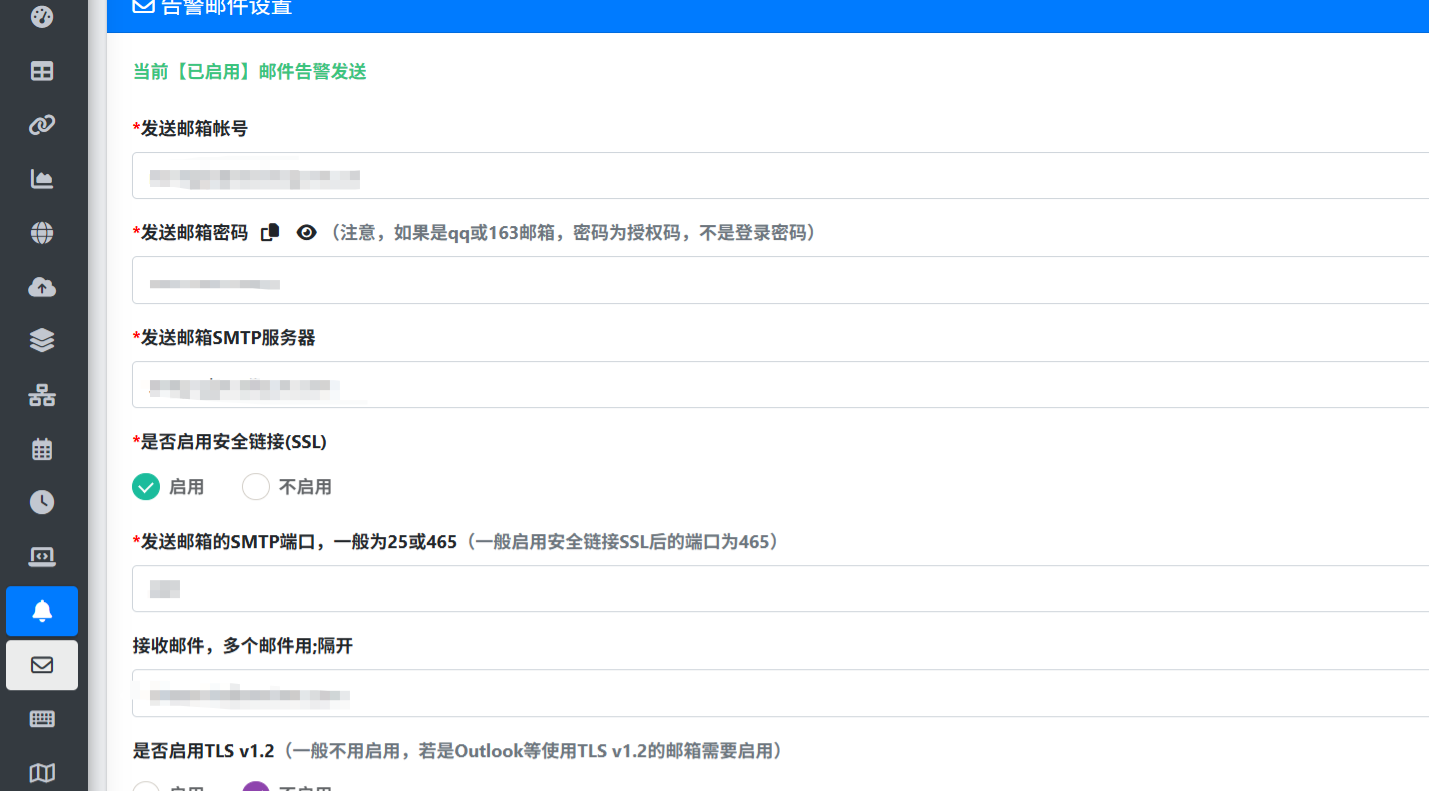Click the 当前【已启用】邮件告警发送 status text
This screenshot has height=791, width=1429.
pos(250,72)
